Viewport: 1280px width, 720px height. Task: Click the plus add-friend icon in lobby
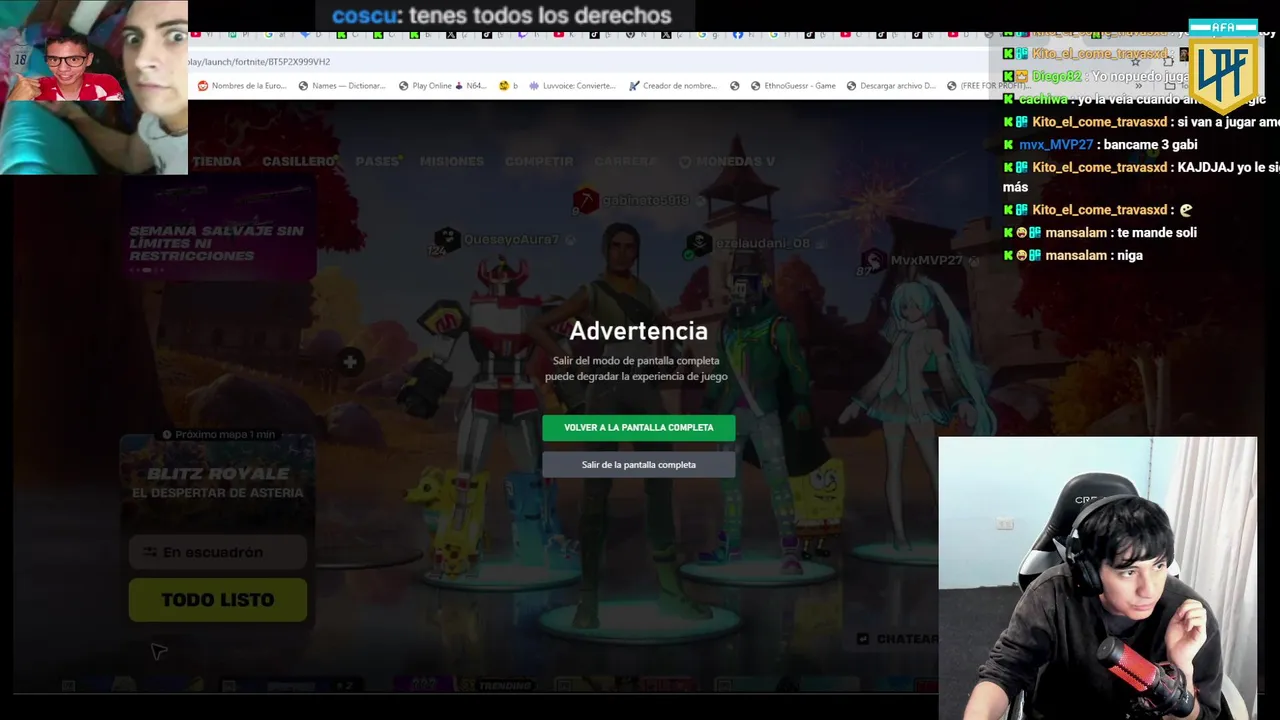click(350, 362)
